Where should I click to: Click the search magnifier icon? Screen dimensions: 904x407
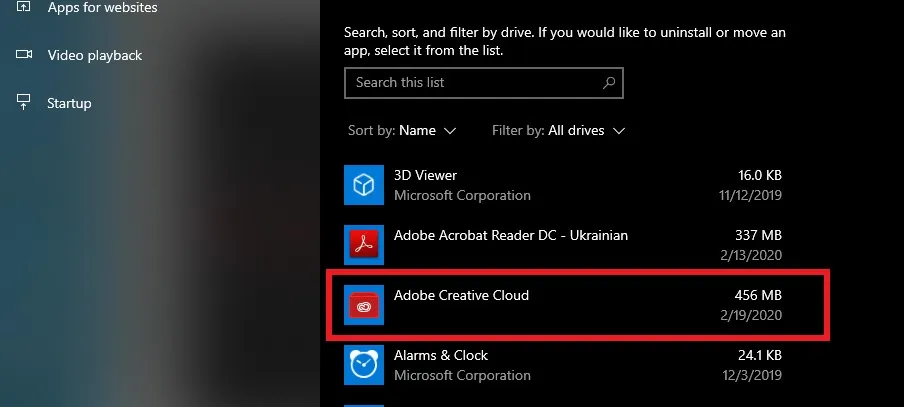tap(609, 82)
